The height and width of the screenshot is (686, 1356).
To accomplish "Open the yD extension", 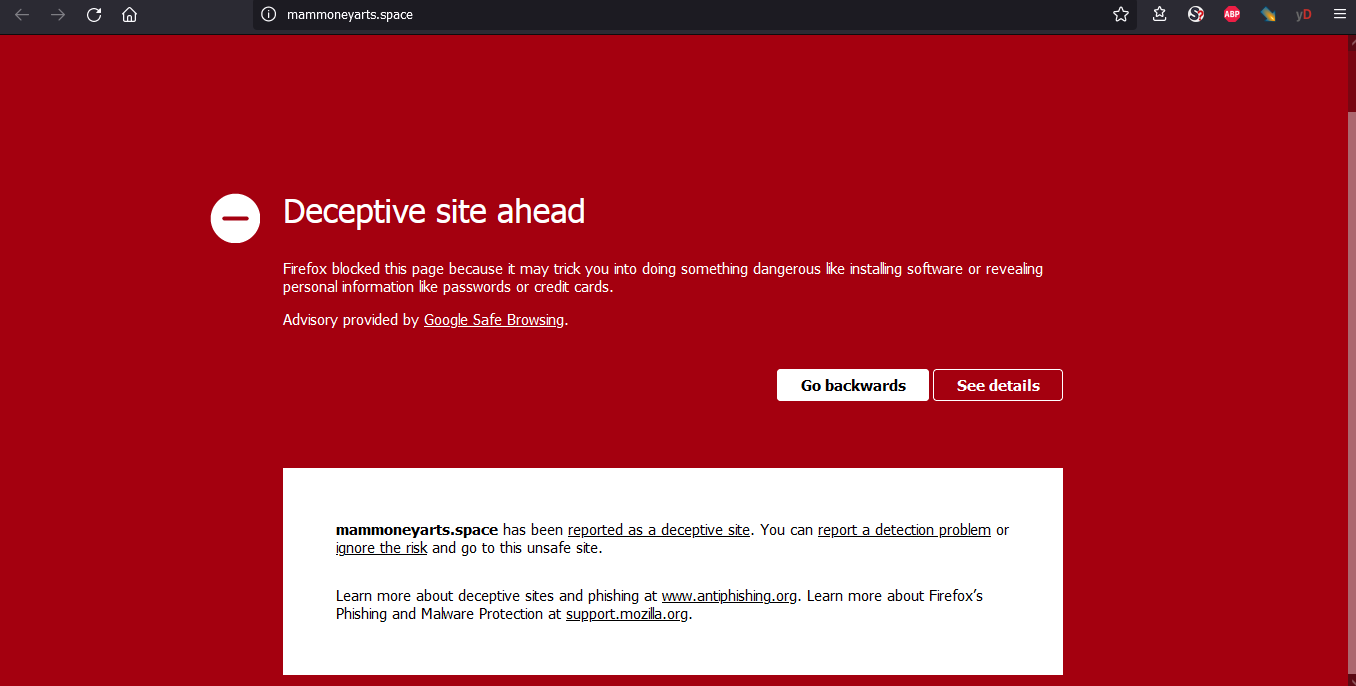I will click(x=1303, y=15).
